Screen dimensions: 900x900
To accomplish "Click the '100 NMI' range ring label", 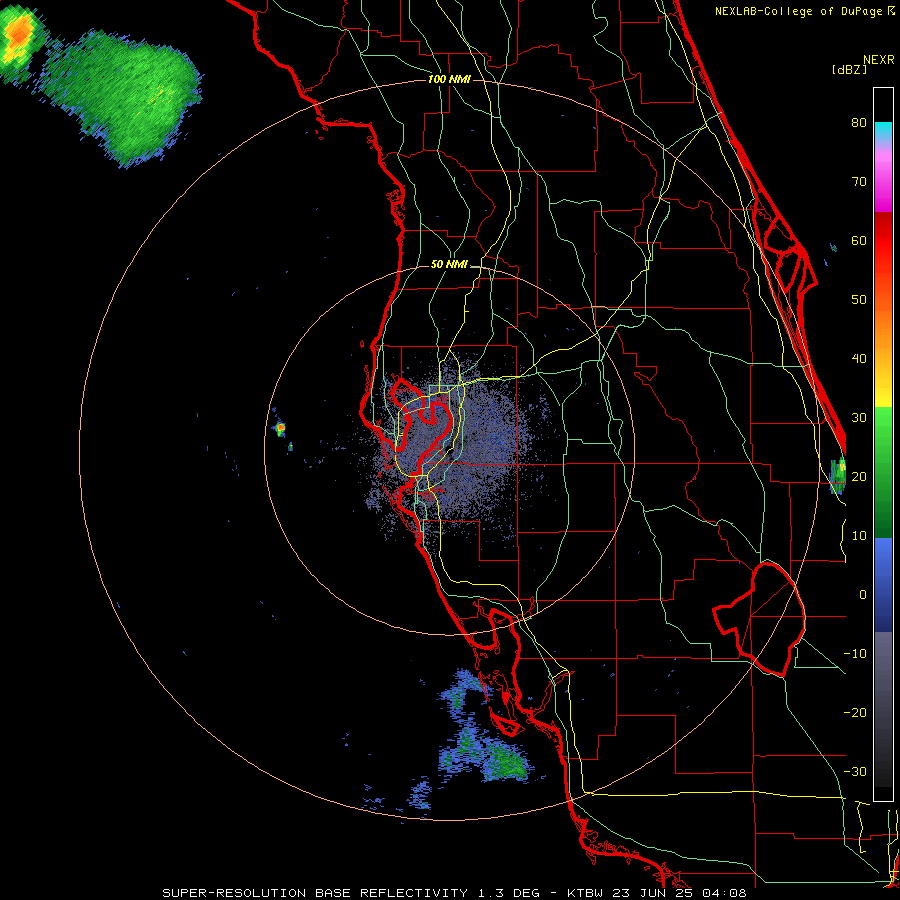I will 449,79.
